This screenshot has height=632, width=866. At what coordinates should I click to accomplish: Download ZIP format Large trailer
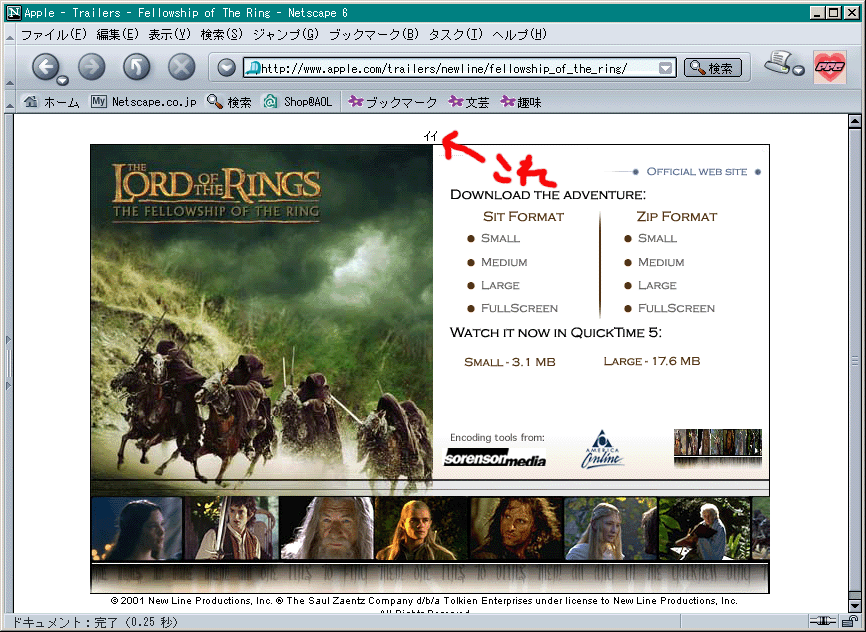(657, 285)
